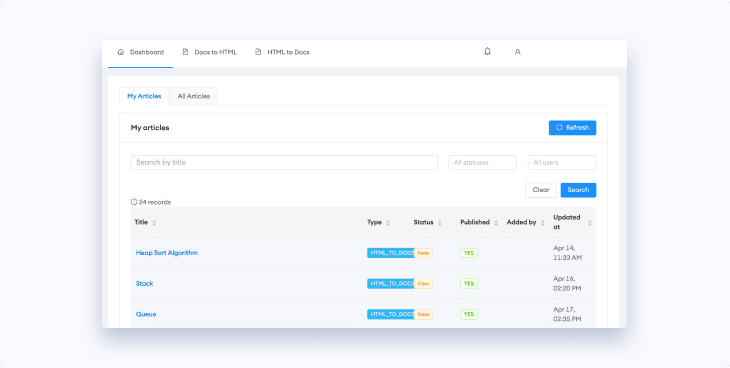This screenshot has height=368, width=730.
Task: Click the Apr 16, 02:20 PM date
Action: coord(567,284)
